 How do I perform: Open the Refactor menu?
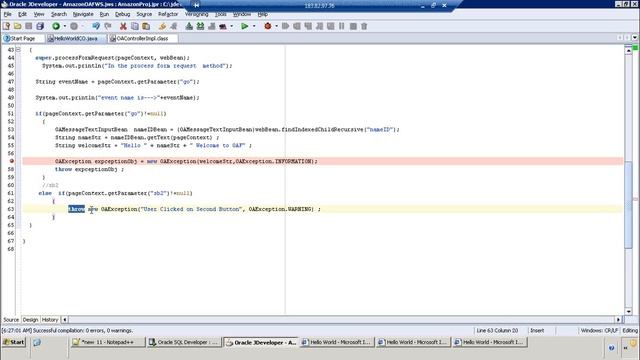coord(168,14)
